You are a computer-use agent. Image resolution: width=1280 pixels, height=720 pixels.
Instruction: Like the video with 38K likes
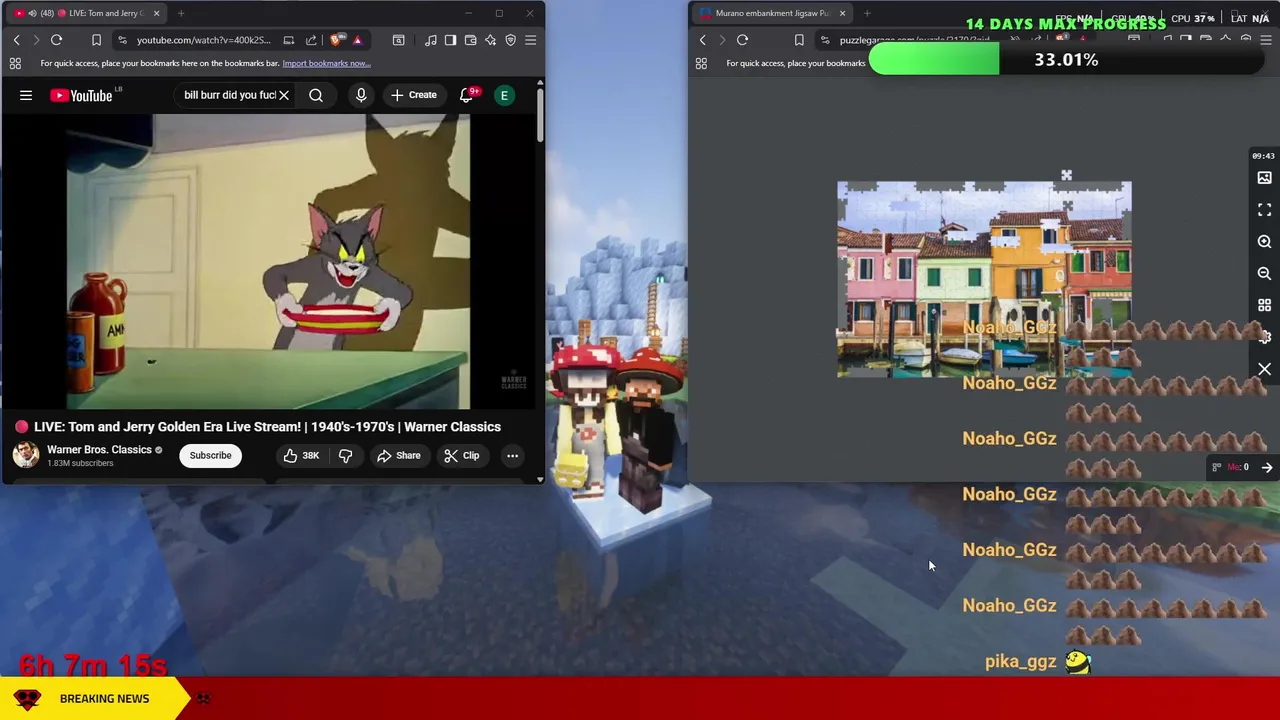pyautogui.click(x=300, y=455)
